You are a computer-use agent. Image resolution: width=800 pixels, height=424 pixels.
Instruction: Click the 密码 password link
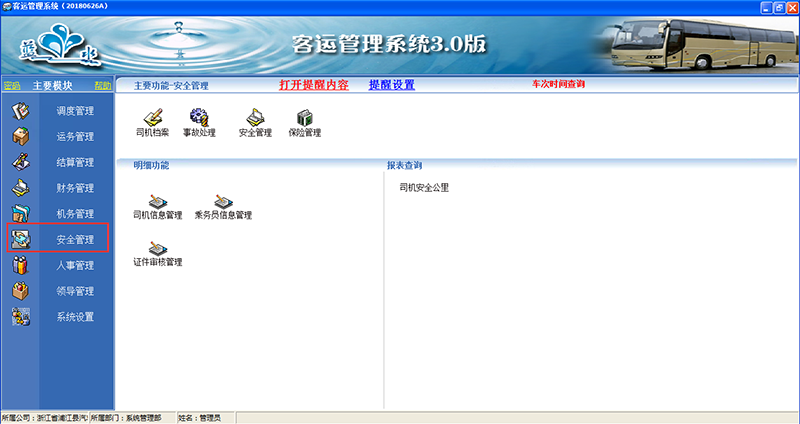[12, 85]
